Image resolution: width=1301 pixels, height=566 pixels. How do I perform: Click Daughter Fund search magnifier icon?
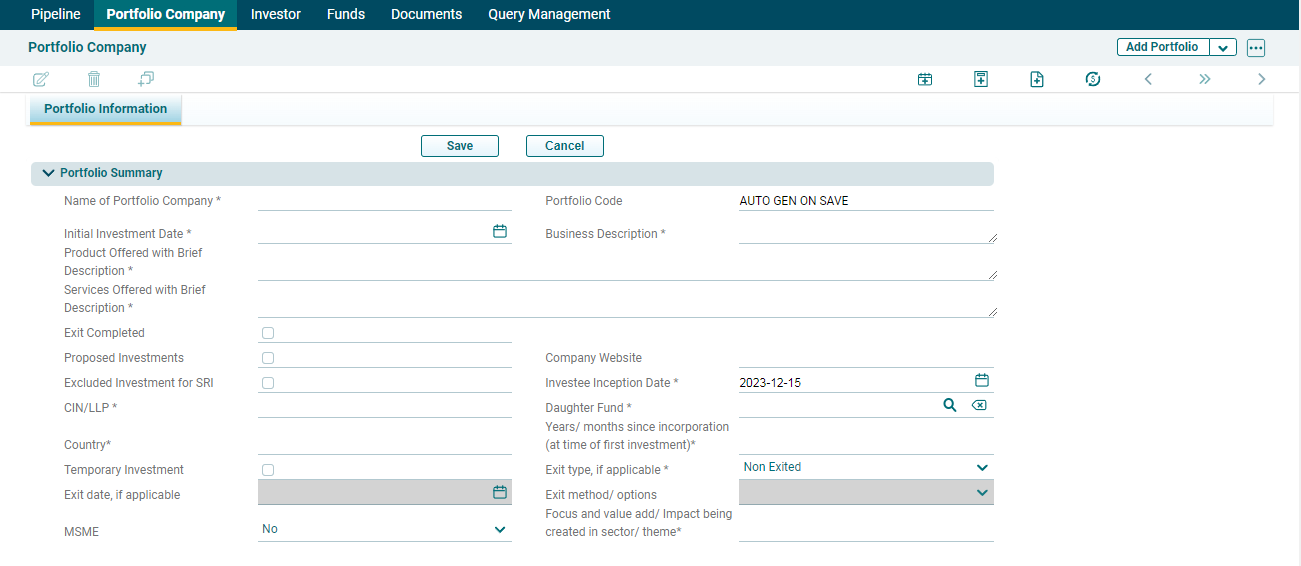tap(950, 405)
